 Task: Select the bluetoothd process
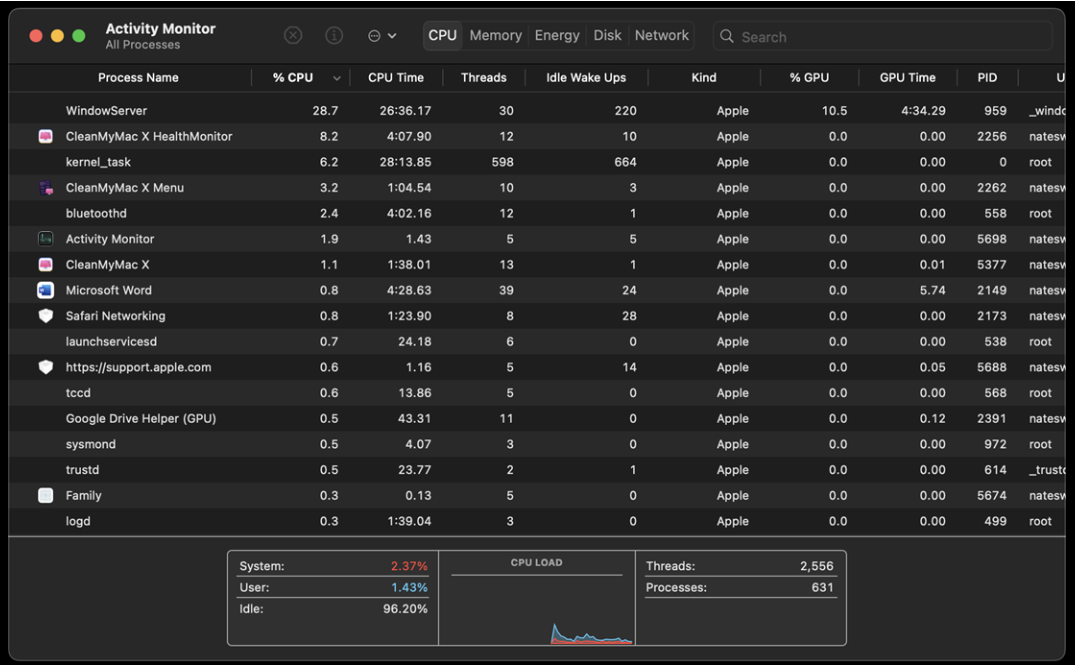click(x=96, y=213)
